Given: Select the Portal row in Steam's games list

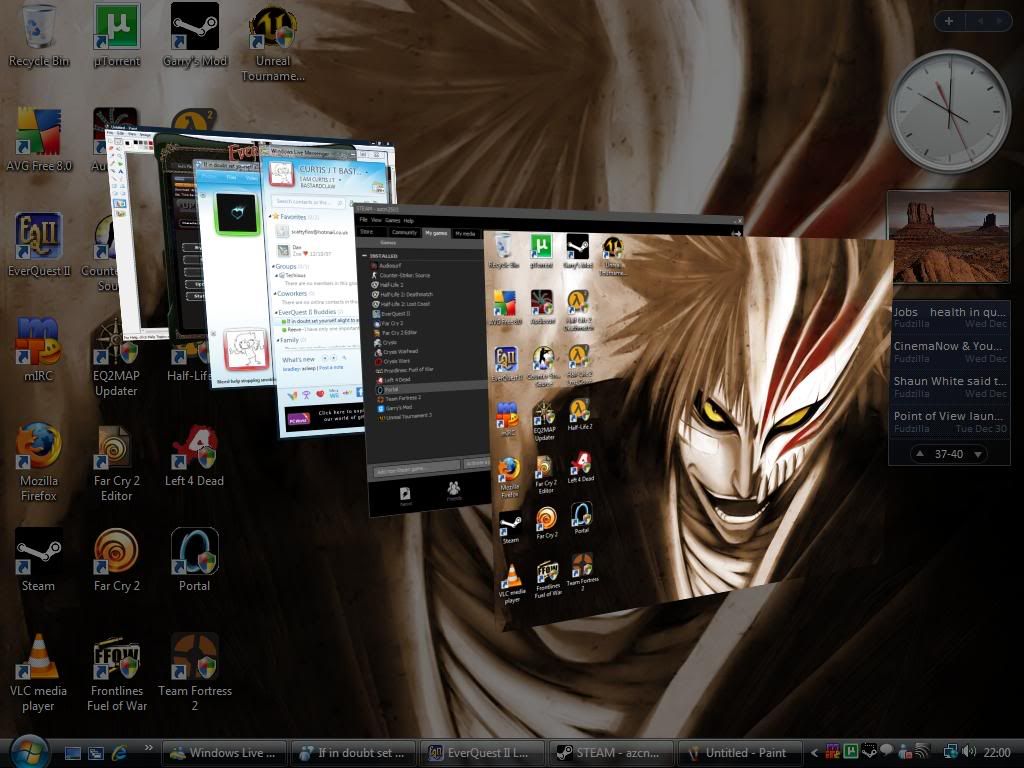Looking at the screenshot, I should tap(431, 389).
